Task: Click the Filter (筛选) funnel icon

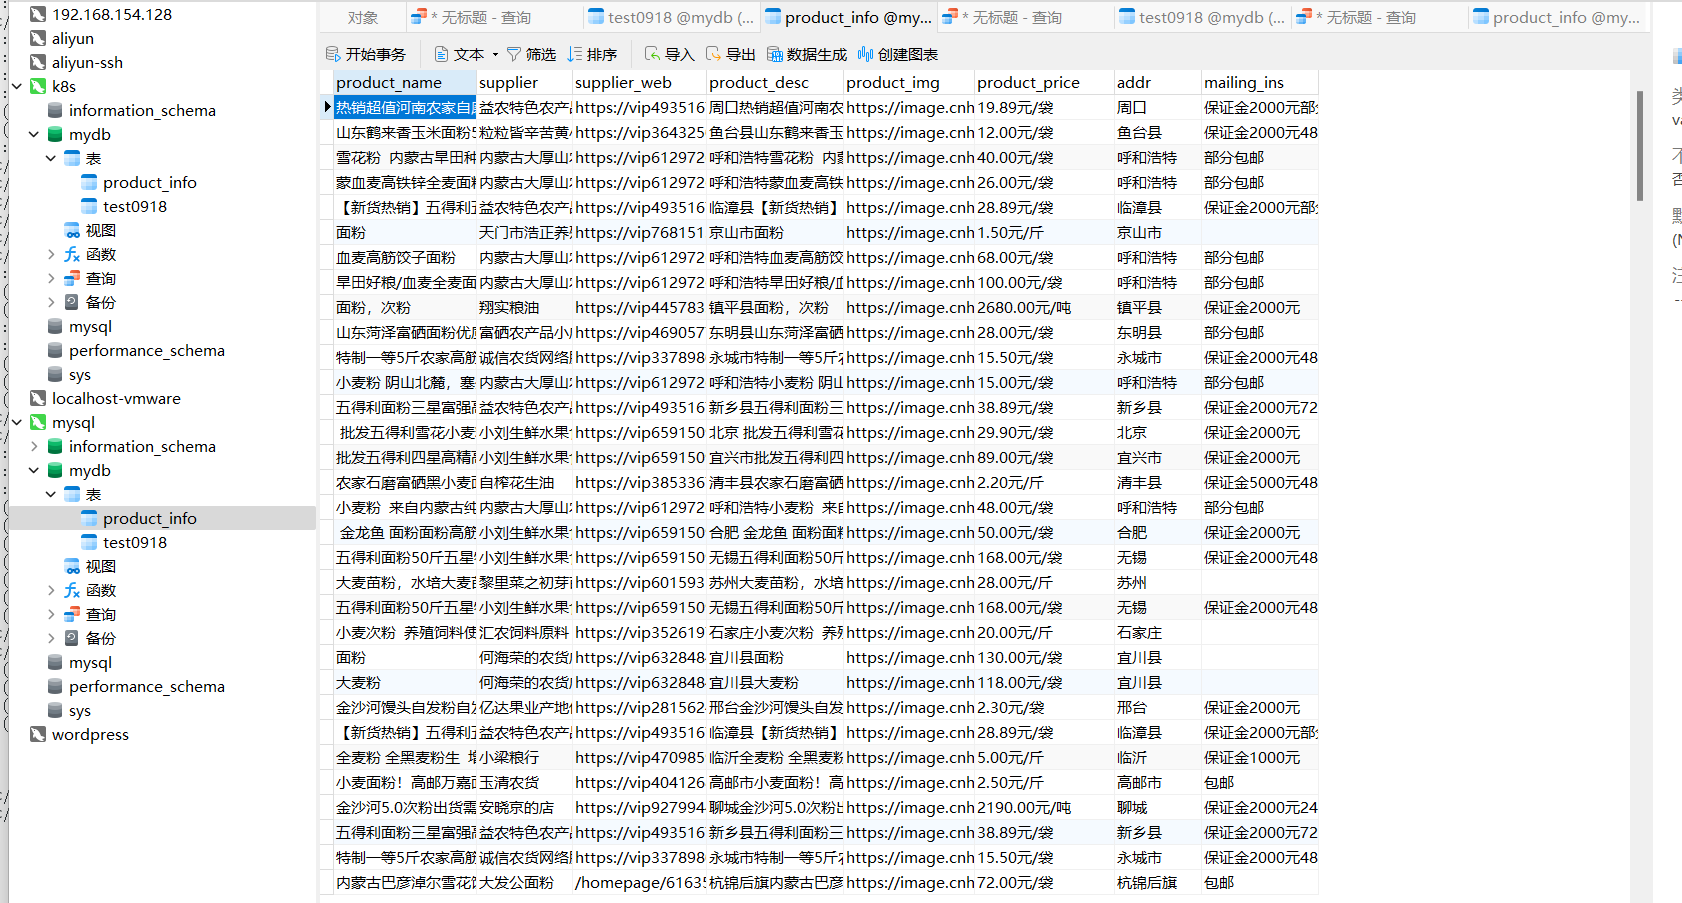Action: click(514, 54)
